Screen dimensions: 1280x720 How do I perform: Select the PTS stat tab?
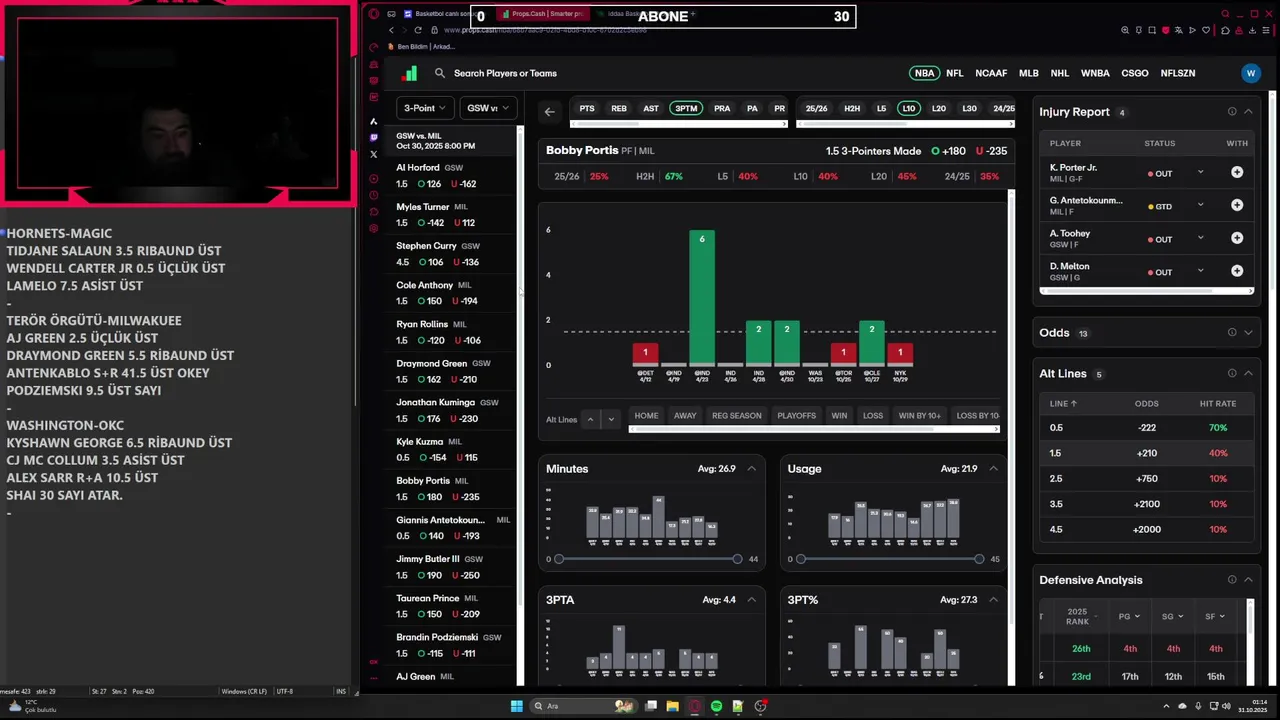[587, 108]
